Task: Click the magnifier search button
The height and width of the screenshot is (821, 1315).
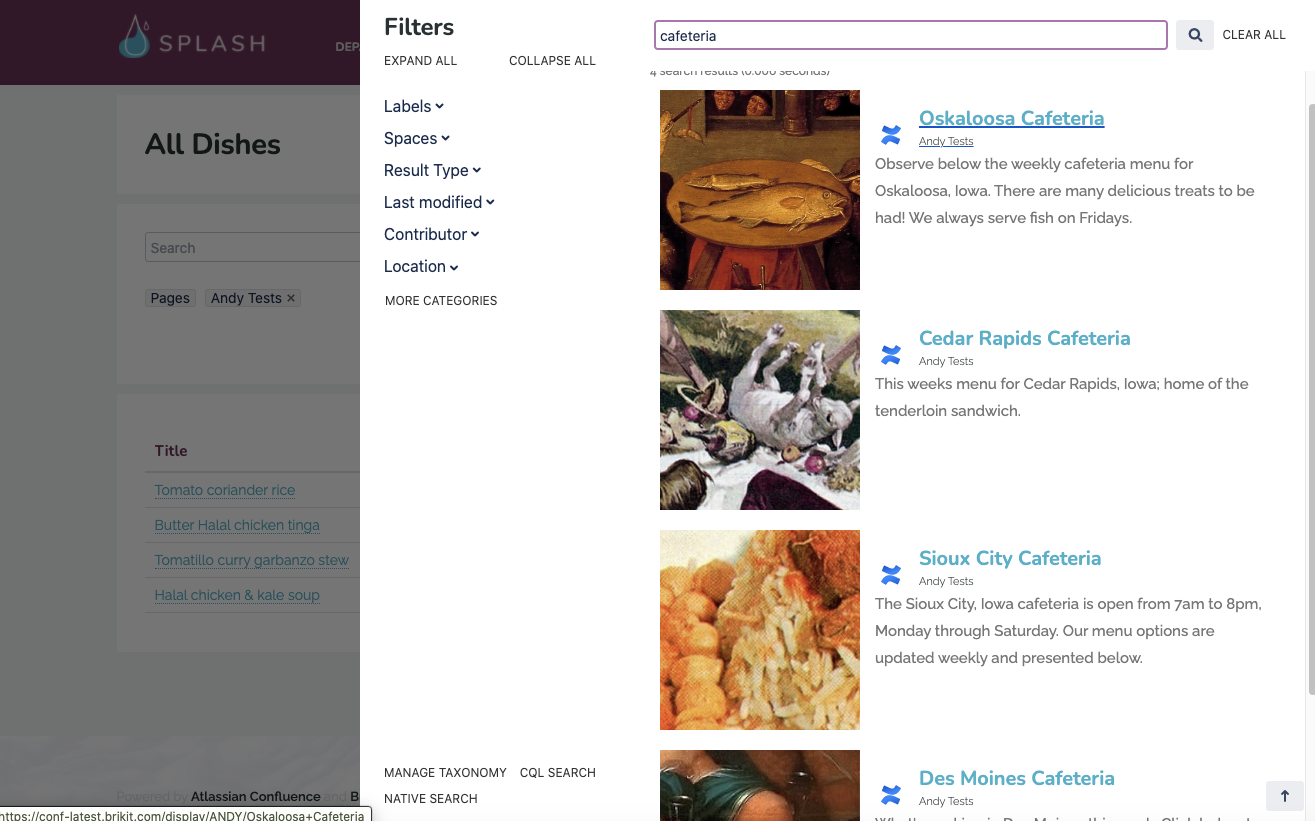Action: pos(1194,35)
